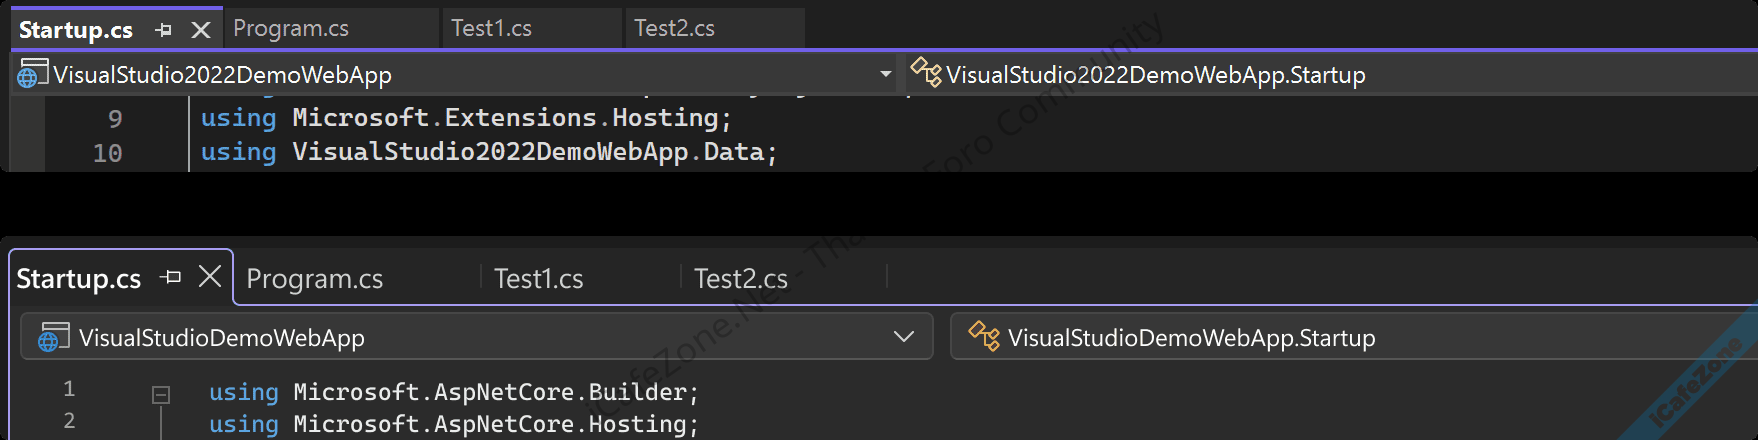The image size is (1758, 440).
Task: Select Test2.cs tab in lower tab strip
Action: click(741, 279)
